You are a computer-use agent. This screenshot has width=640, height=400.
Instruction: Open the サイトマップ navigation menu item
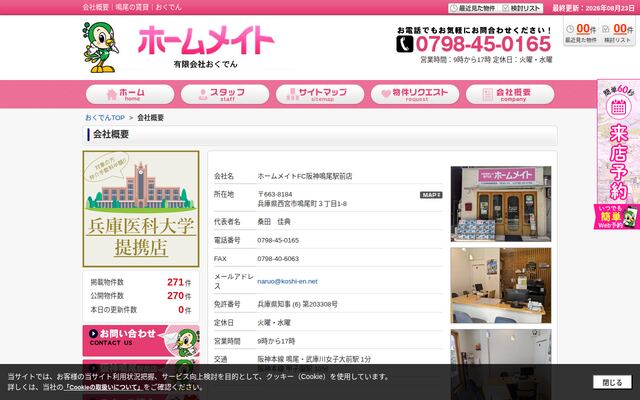coord(320,94)
